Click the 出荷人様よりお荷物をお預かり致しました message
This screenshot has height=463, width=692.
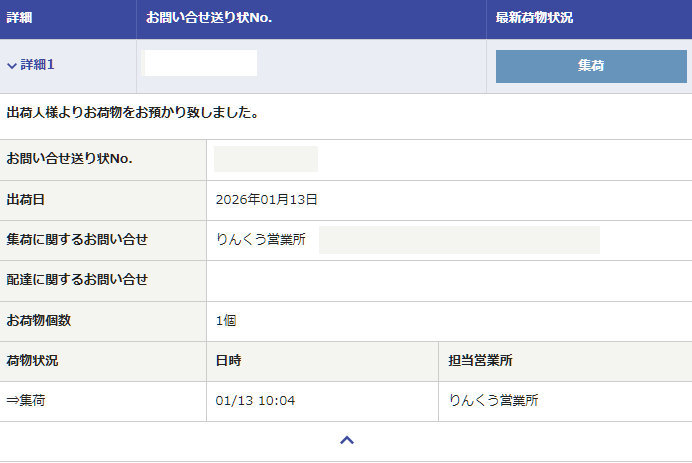[x=133, y=114]
